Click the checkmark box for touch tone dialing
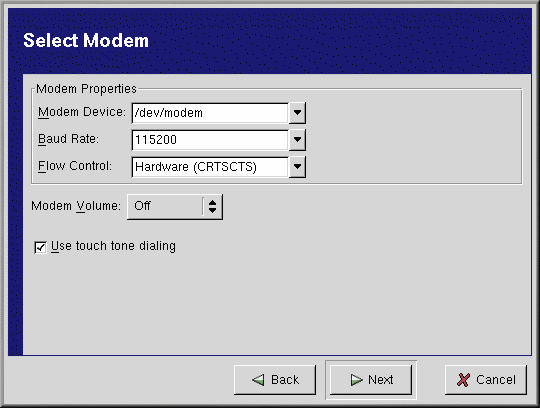The image size is (540, 408). click(x=40, y=247)
